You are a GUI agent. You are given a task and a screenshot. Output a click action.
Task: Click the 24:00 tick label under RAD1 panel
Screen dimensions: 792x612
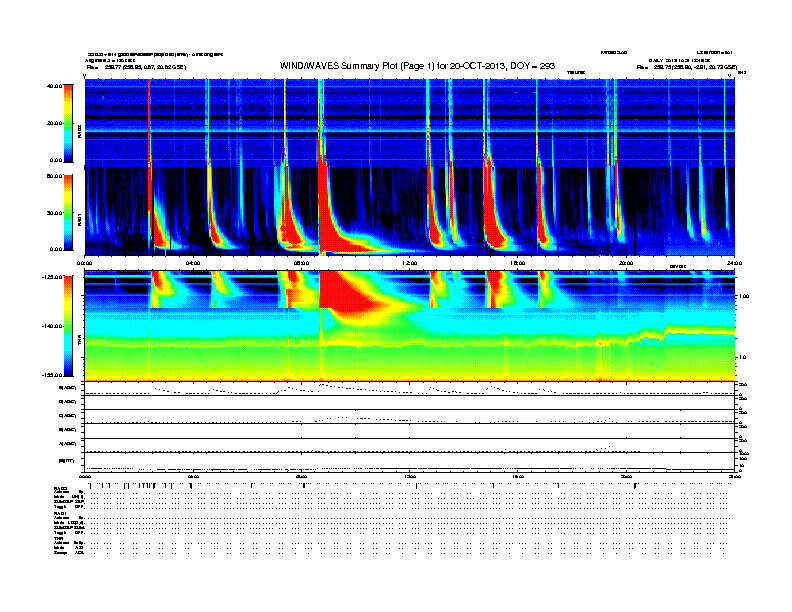point(734,263)
